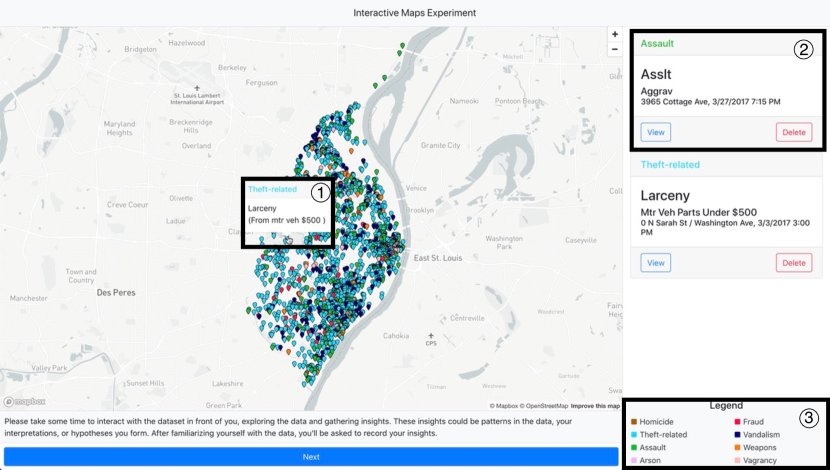
Task: Click the Des Peres map label
Action: pos(116,292)
